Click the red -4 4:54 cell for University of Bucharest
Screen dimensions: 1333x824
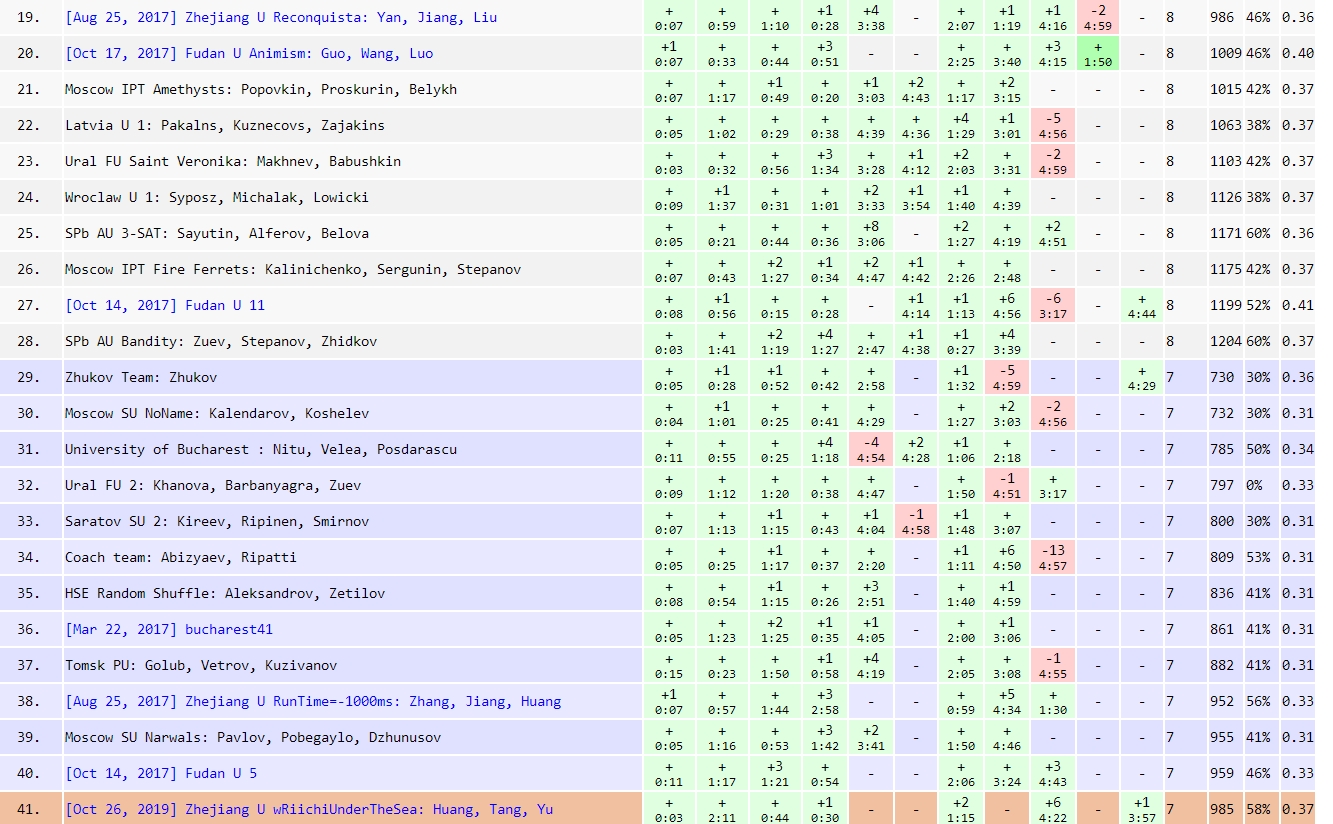point(870,449)
